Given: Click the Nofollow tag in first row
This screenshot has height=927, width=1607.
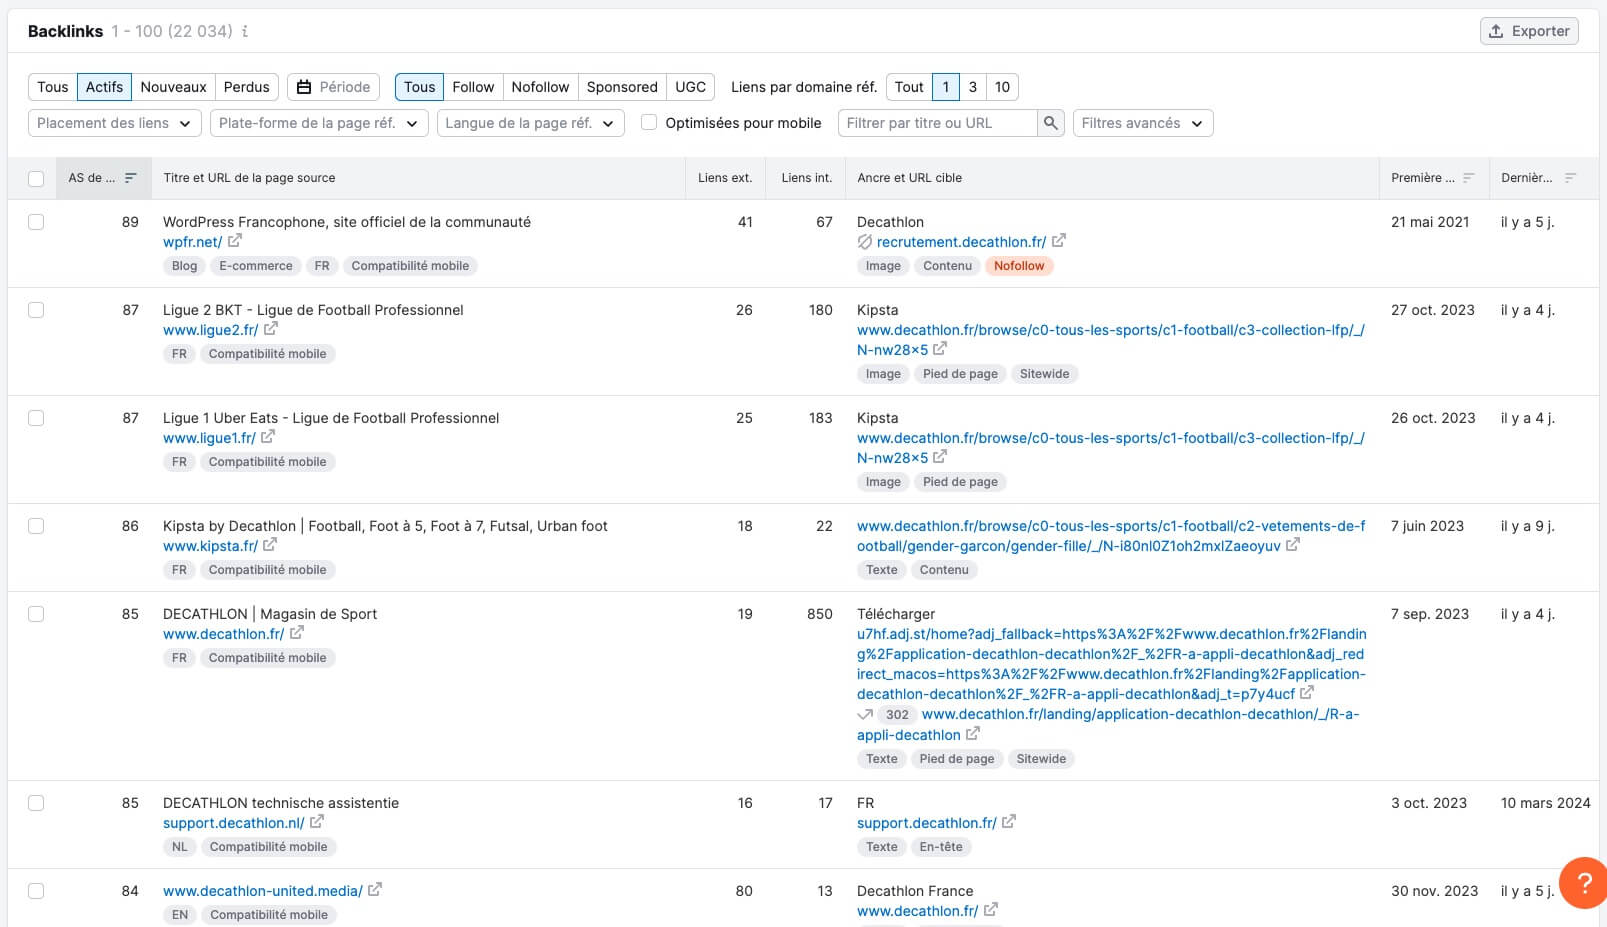Looking at the screenshot, I should click(x=1019, y=266).
